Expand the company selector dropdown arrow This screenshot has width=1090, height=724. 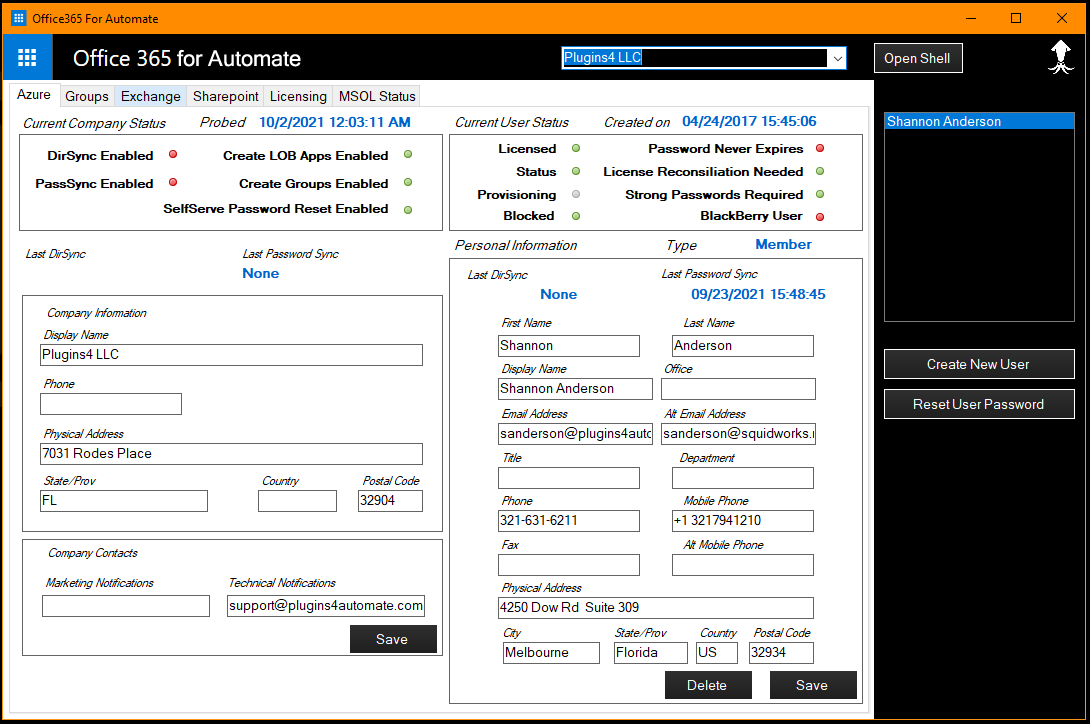coord(838,58)
